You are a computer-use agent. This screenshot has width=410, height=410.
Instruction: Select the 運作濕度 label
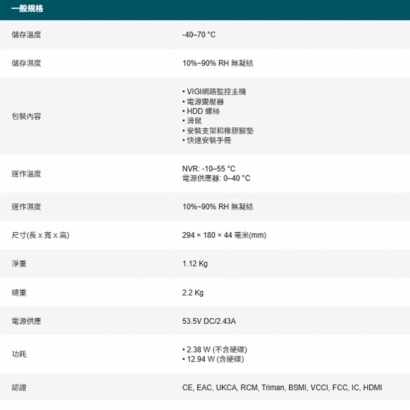pos(26,207)
